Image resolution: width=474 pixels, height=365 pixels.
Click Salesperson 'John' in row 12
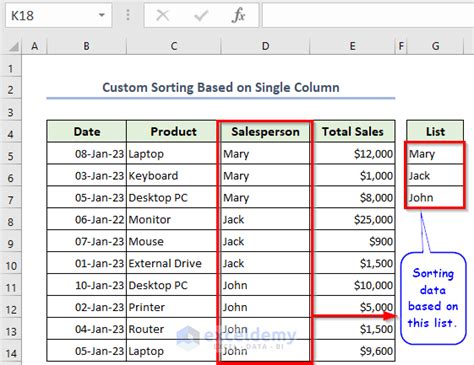coord(265,307)
